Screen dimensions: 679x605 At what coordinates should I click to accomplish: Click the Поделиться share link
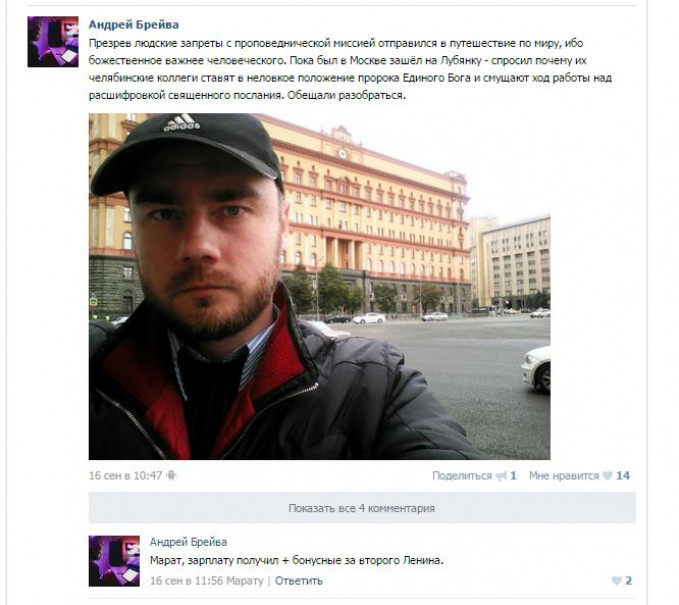click(x=462, y=476)
